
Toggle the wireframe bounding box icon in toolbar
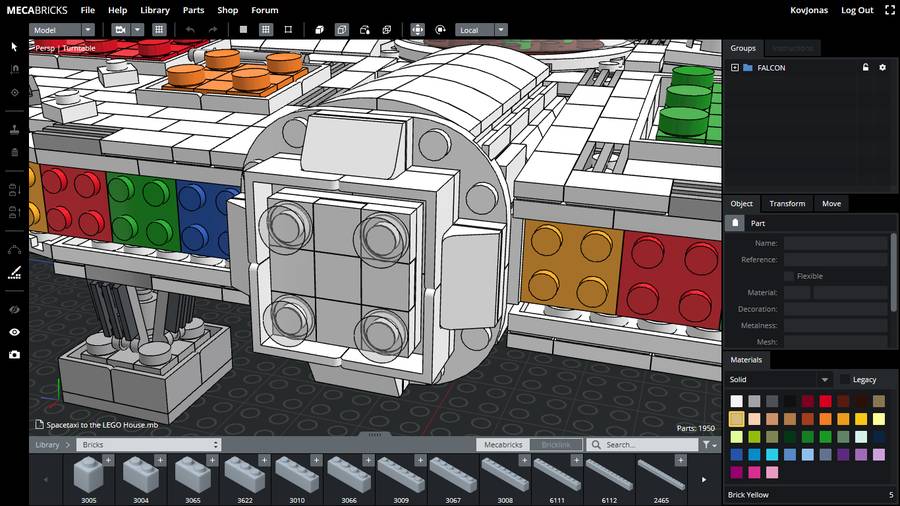point(288,30)
